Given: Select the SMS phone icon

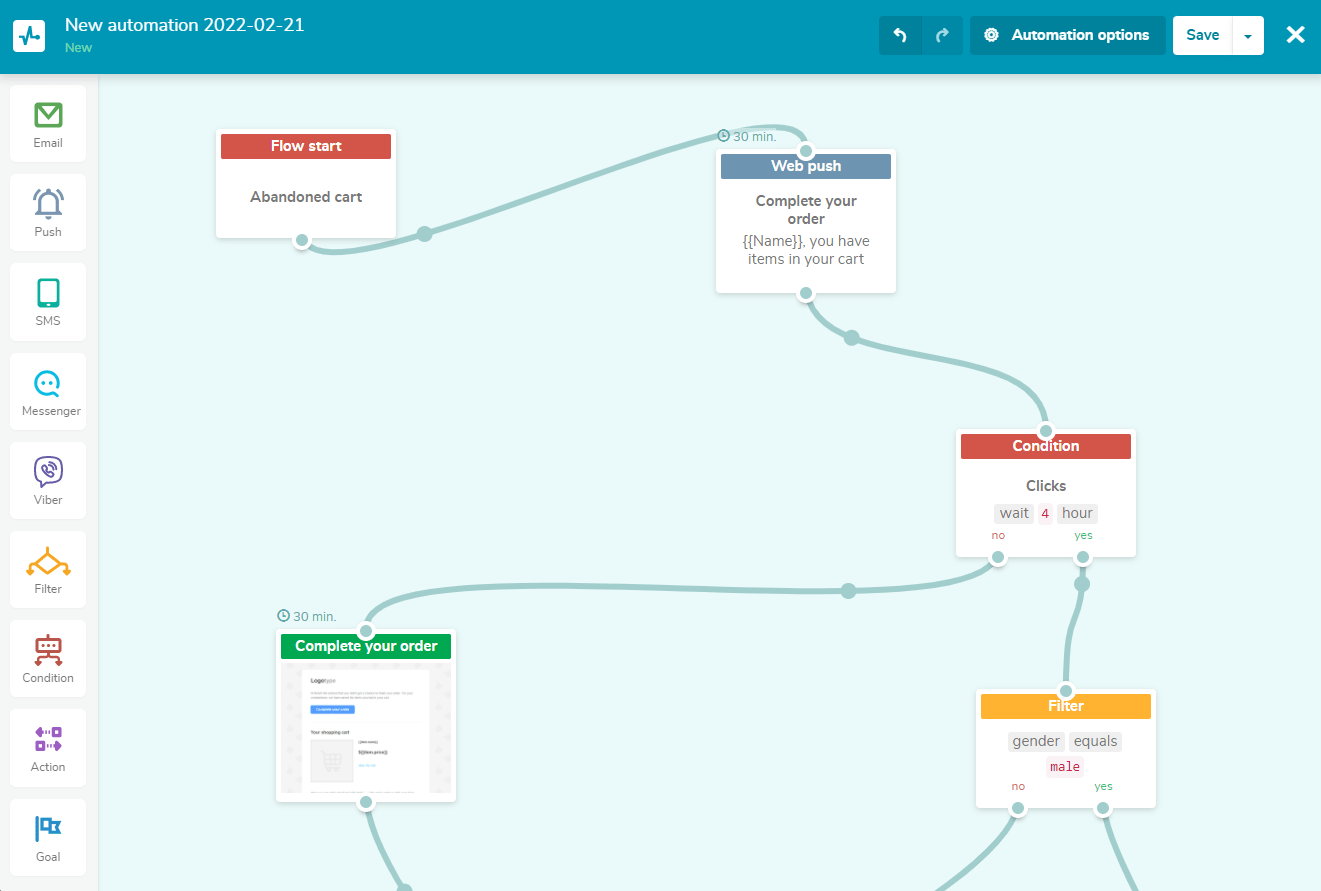Looking at the screenshot, I should point(48,293).
